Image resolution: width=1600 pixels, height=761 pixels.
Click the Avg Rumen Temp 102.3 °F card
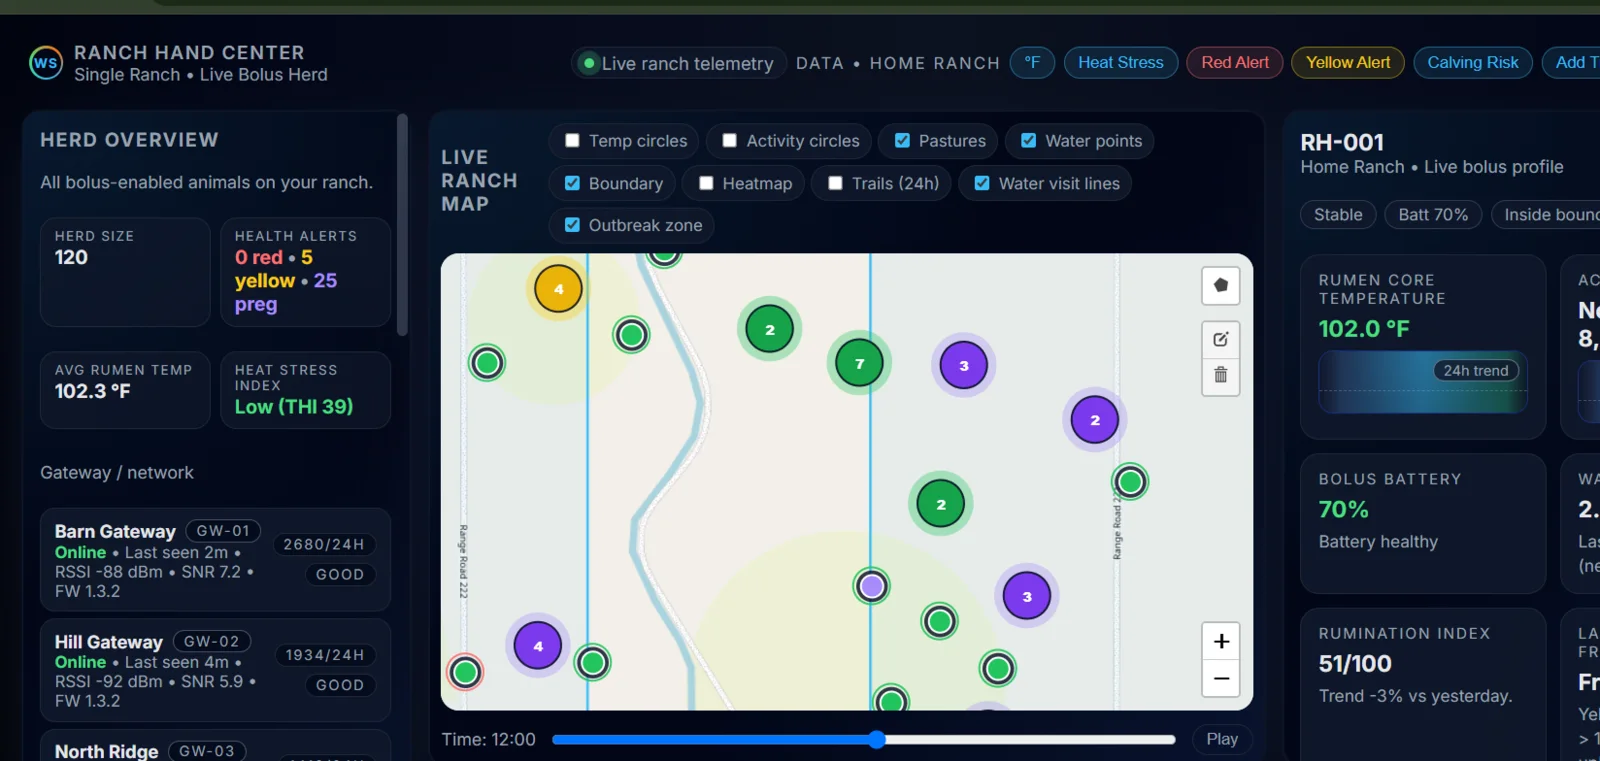[x=125, y=390]
